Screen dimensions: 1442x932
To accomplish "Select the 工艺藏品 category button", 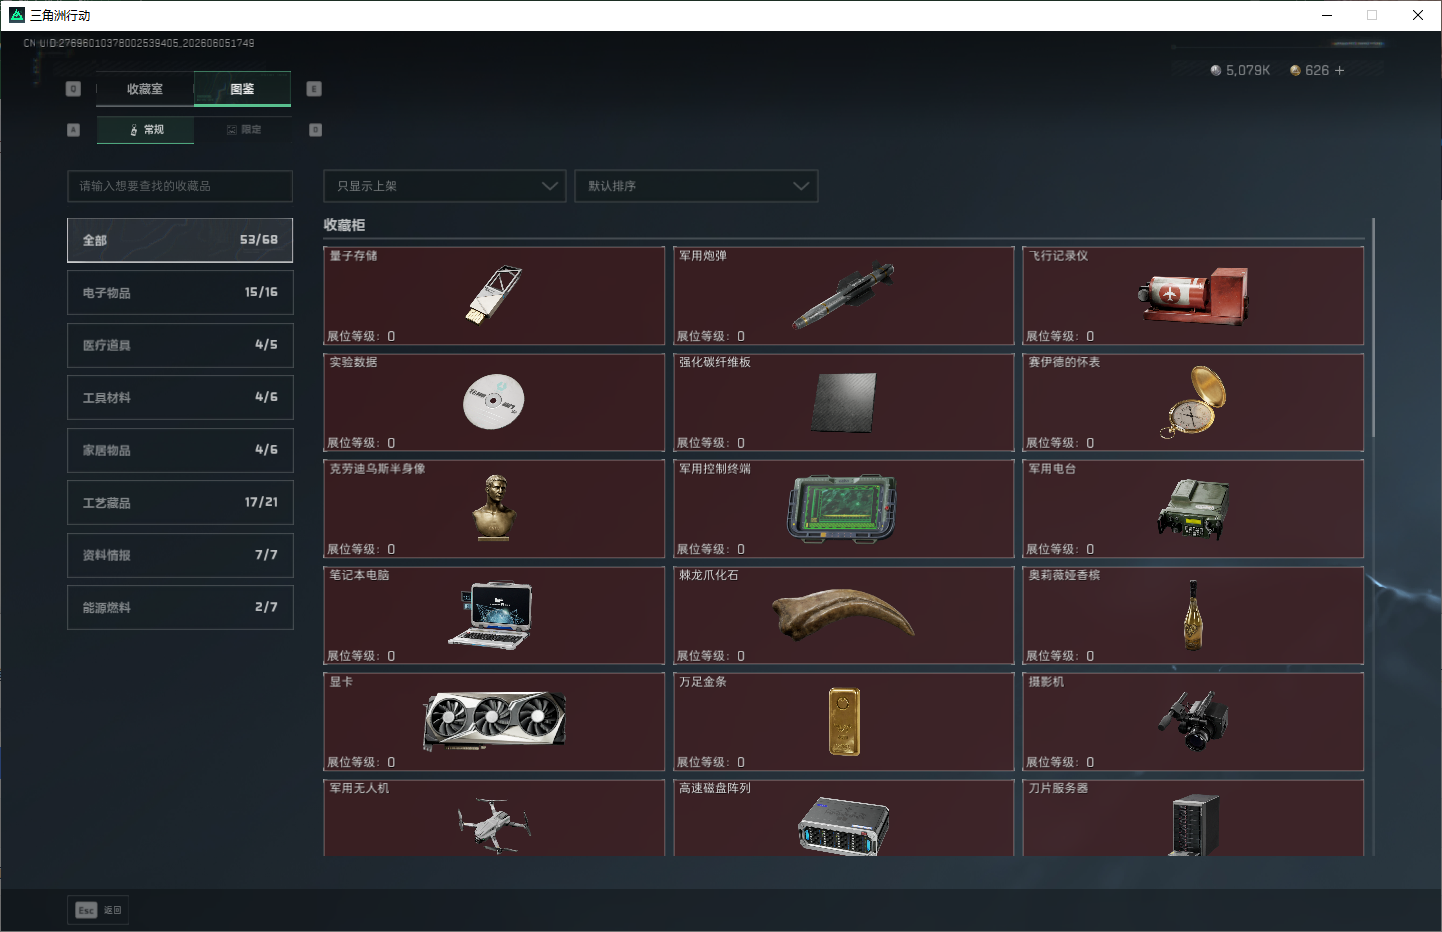I will point(180,502).
